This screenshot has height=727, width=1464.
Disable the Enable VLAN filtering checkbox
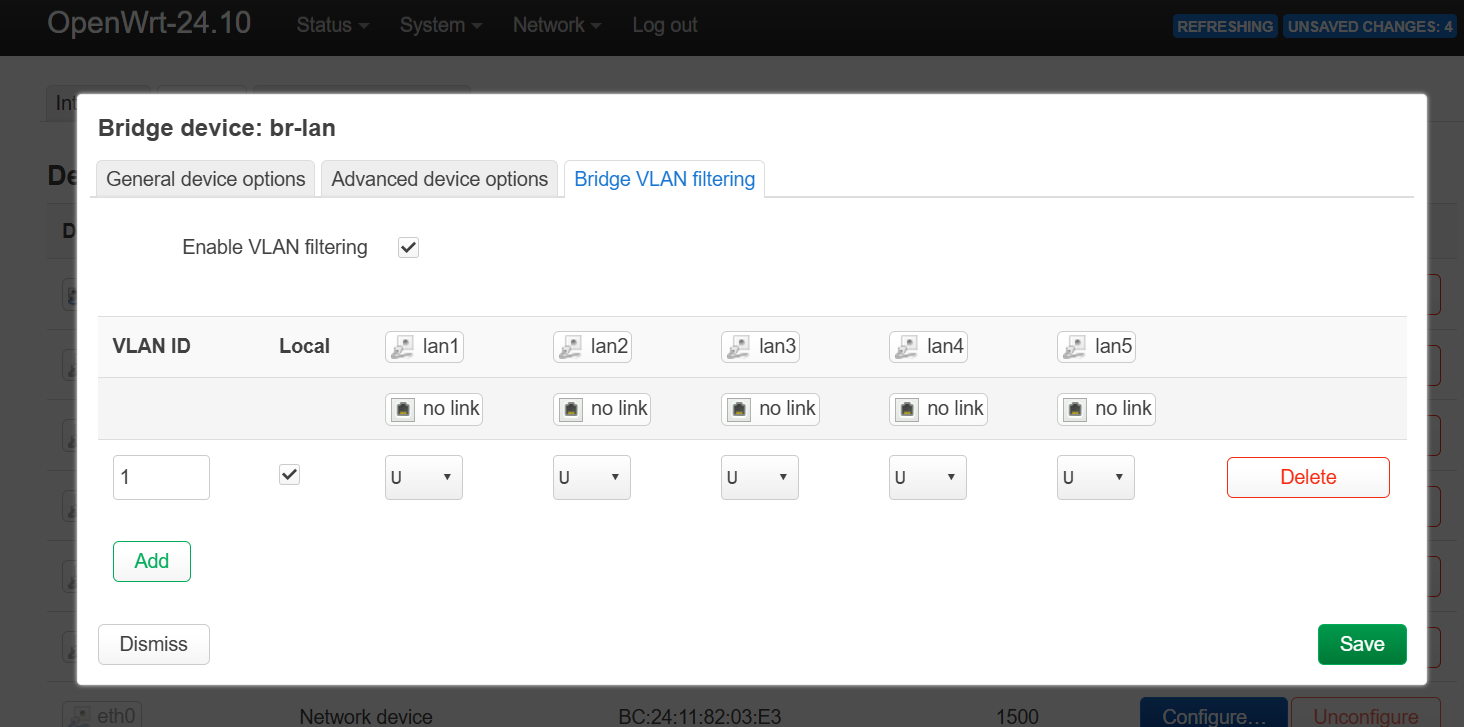[408, 248]
